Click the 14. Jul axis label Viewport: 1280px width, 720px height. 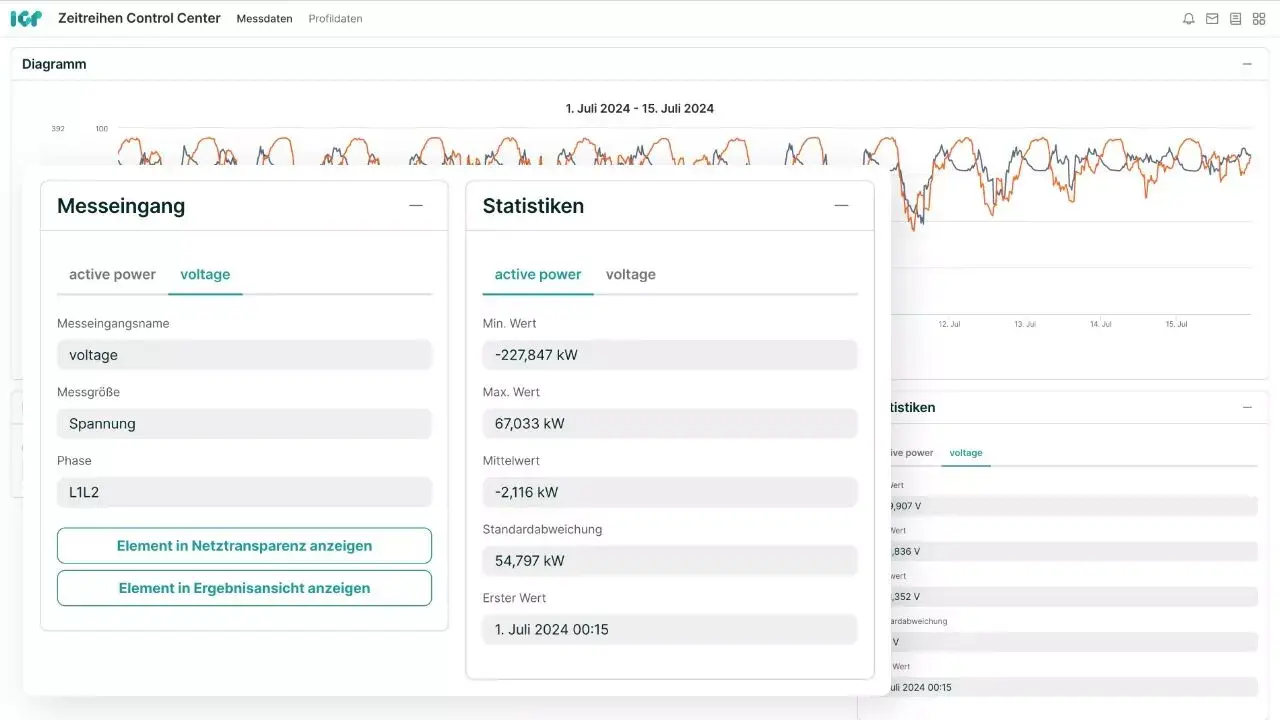point(1101,325)
